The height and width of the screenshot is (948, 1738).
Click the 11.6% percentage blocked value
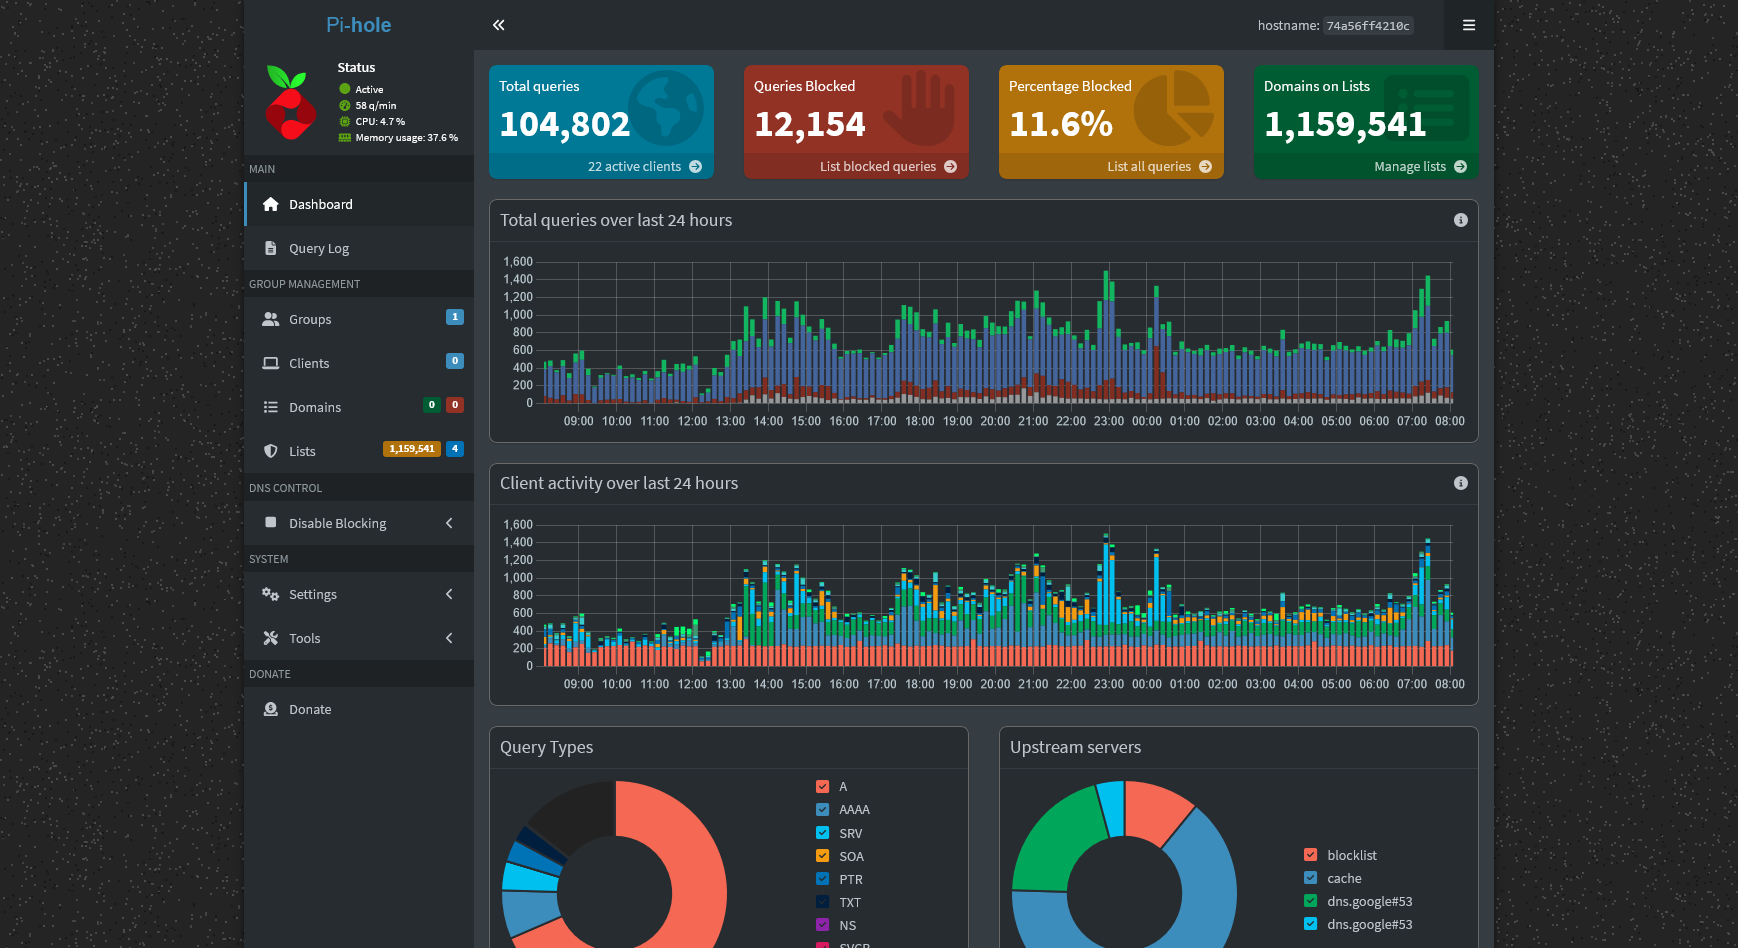coord(1061,124)
